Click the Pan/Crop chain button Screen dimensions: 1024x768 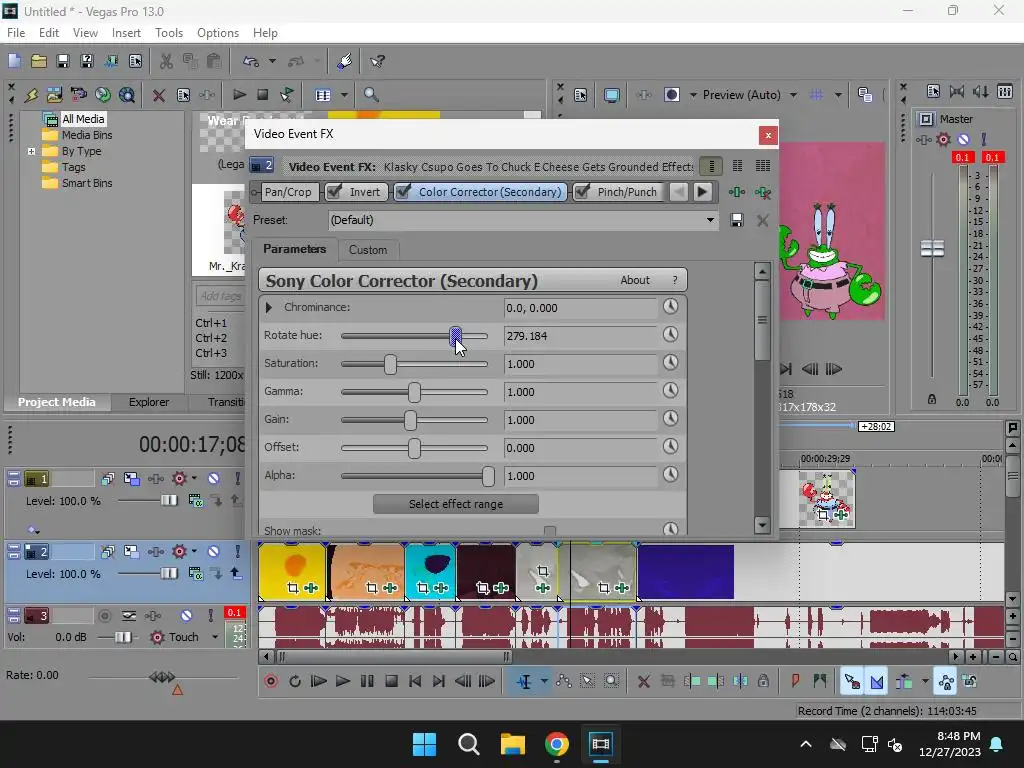click(x=288, y=192)
